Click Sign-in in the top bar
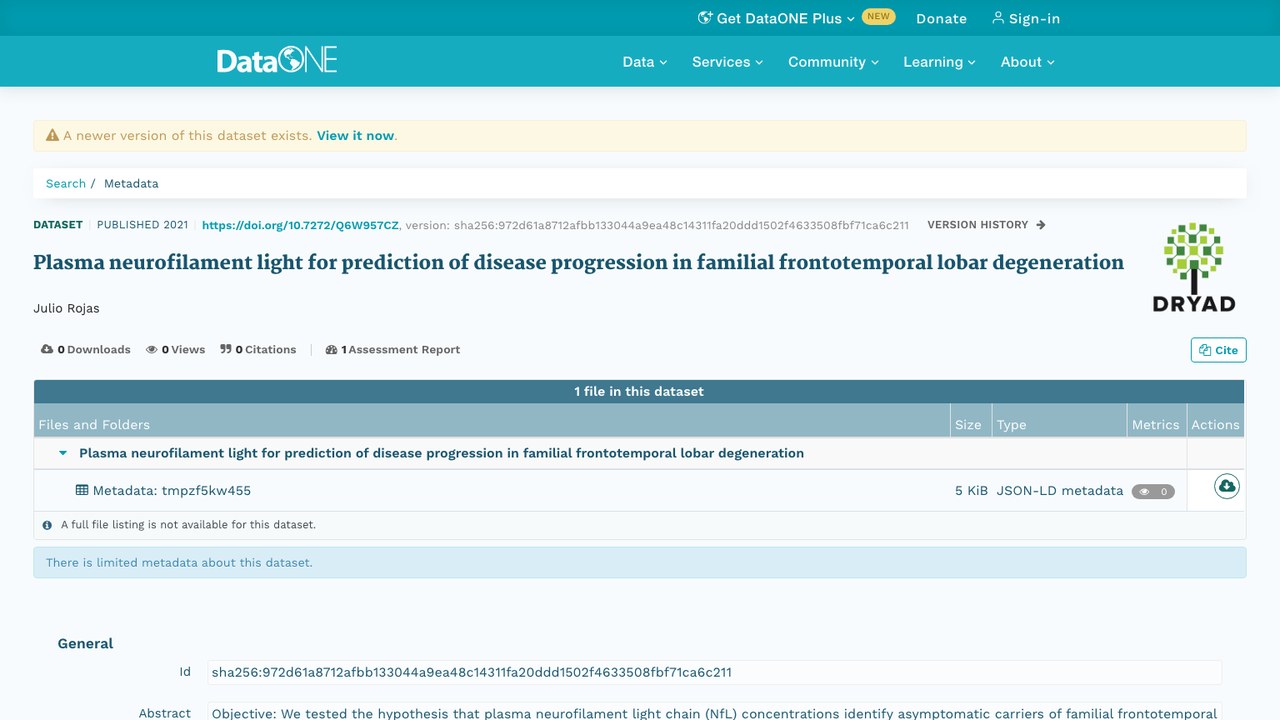The height and width of the screenshot is (720, 1280). [x=1026, y=18]
